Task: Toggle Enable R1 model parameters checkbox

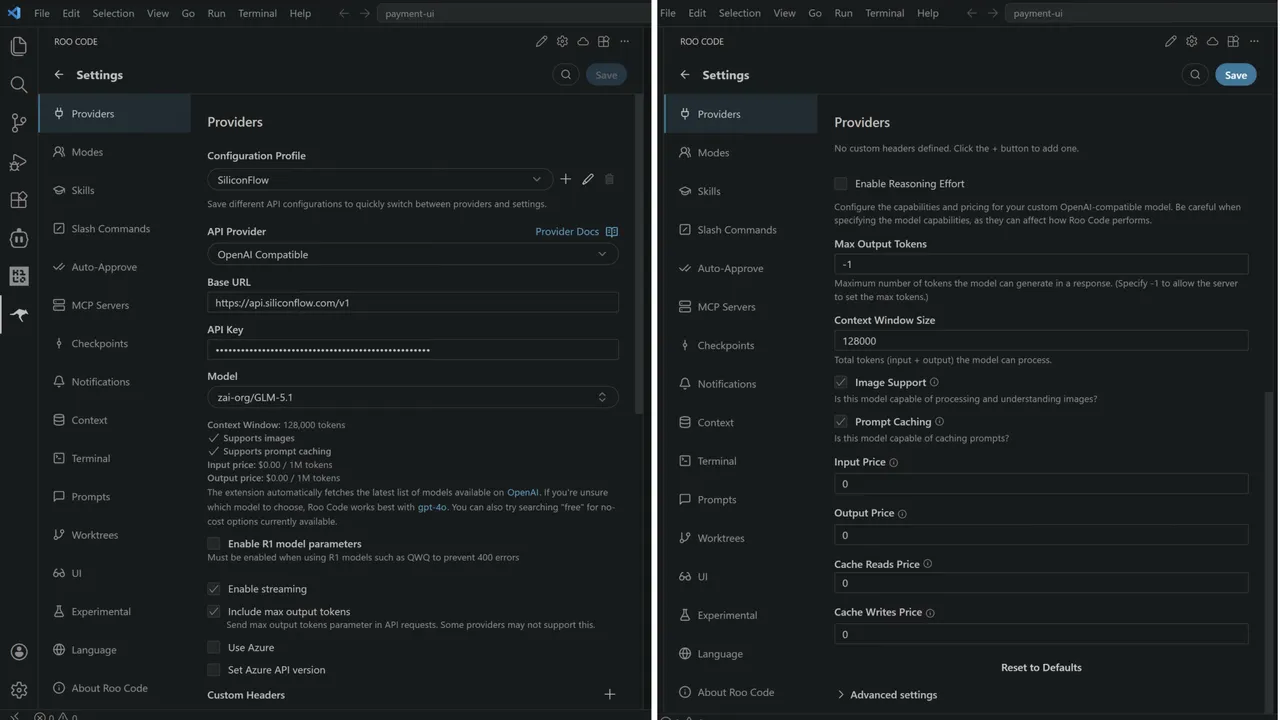Action: [x=213, y=544]
